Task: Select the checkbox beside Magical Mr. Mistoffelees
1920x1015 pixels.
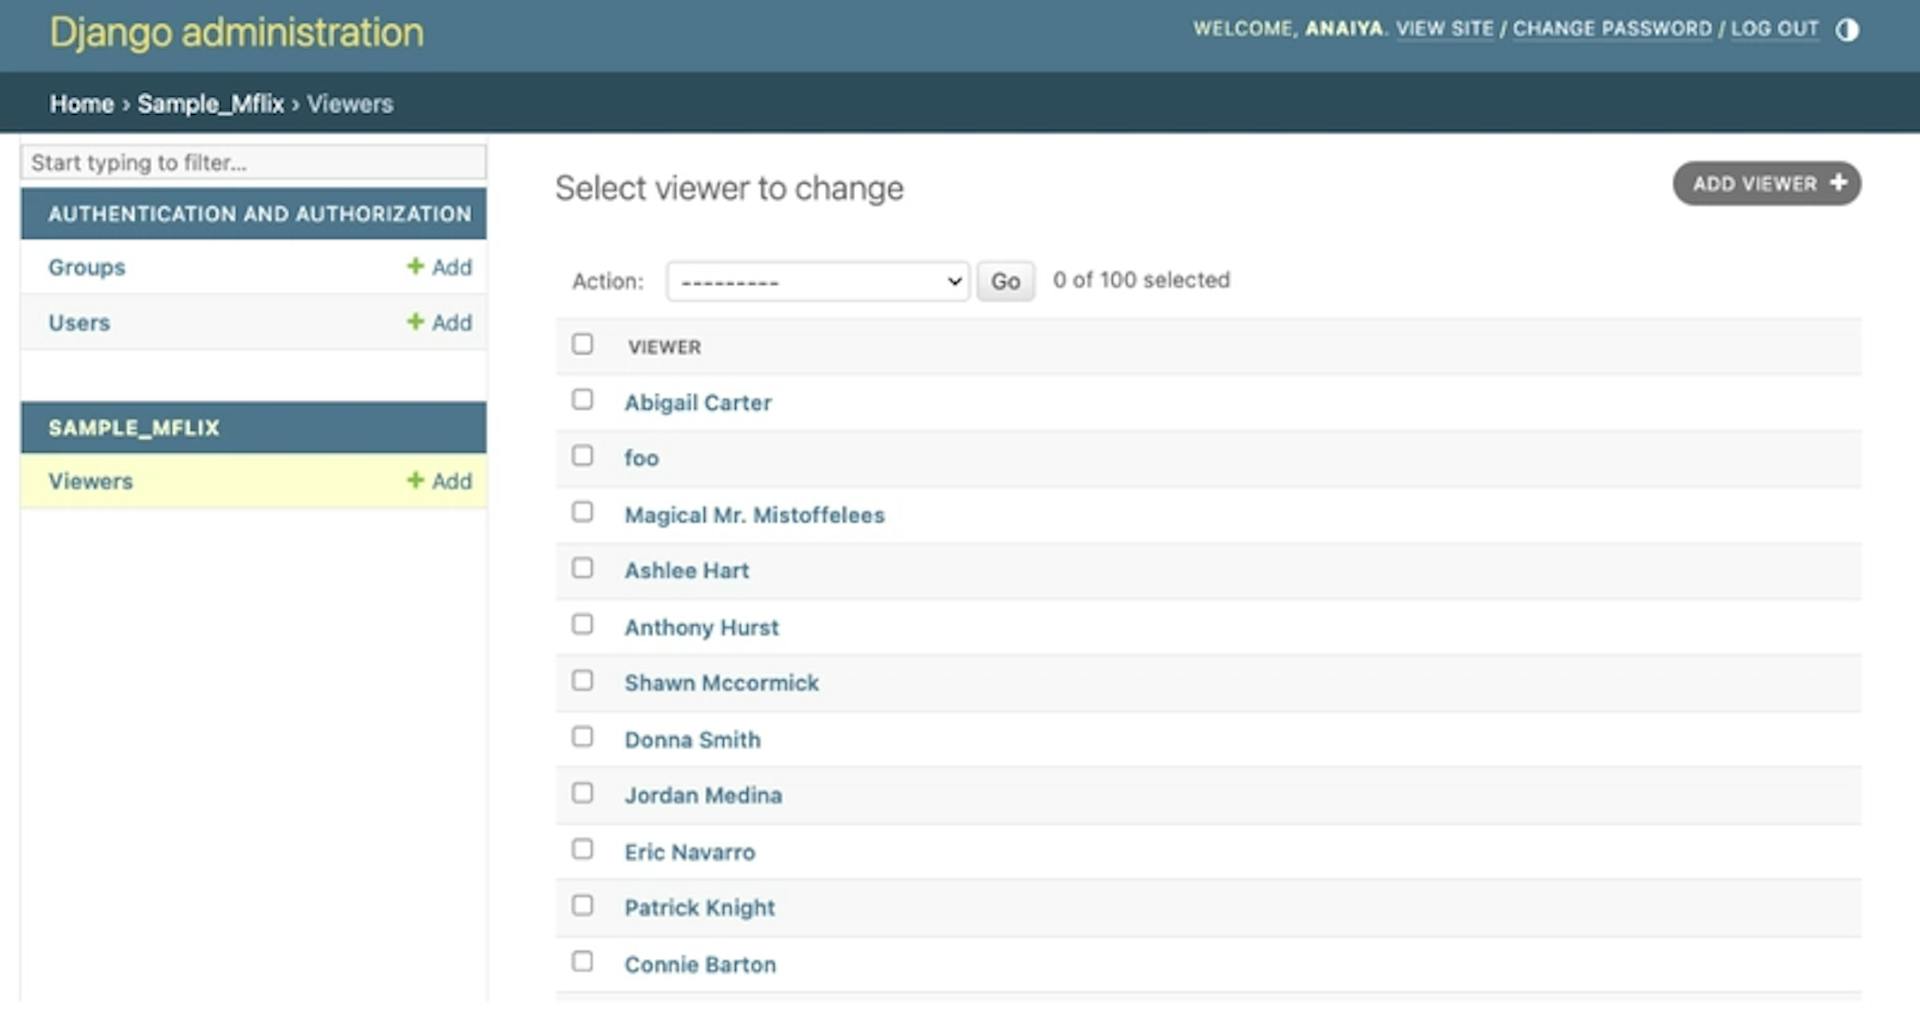Action: point(582,512)
